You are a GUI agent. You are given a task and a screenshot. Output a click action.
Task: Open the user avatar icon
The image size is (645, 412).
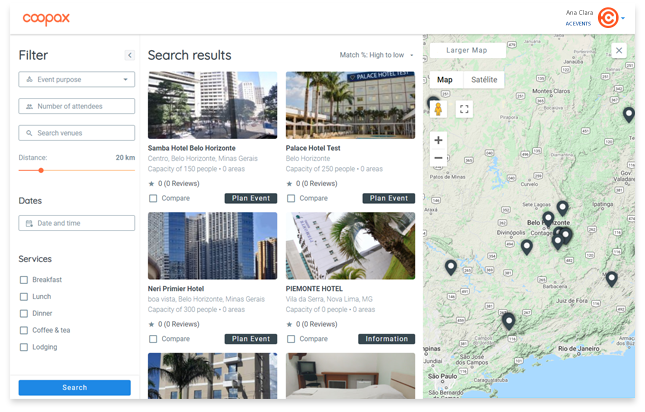[x=608, y=18]
